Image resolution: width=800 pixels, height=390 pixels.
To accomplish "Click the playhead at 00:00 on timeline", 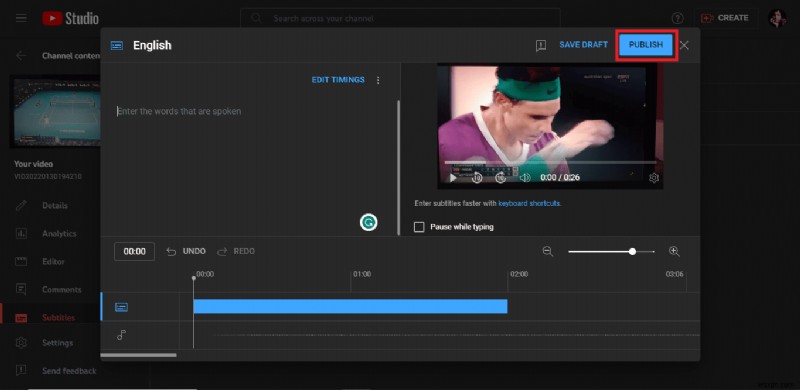I will (193, 278).
